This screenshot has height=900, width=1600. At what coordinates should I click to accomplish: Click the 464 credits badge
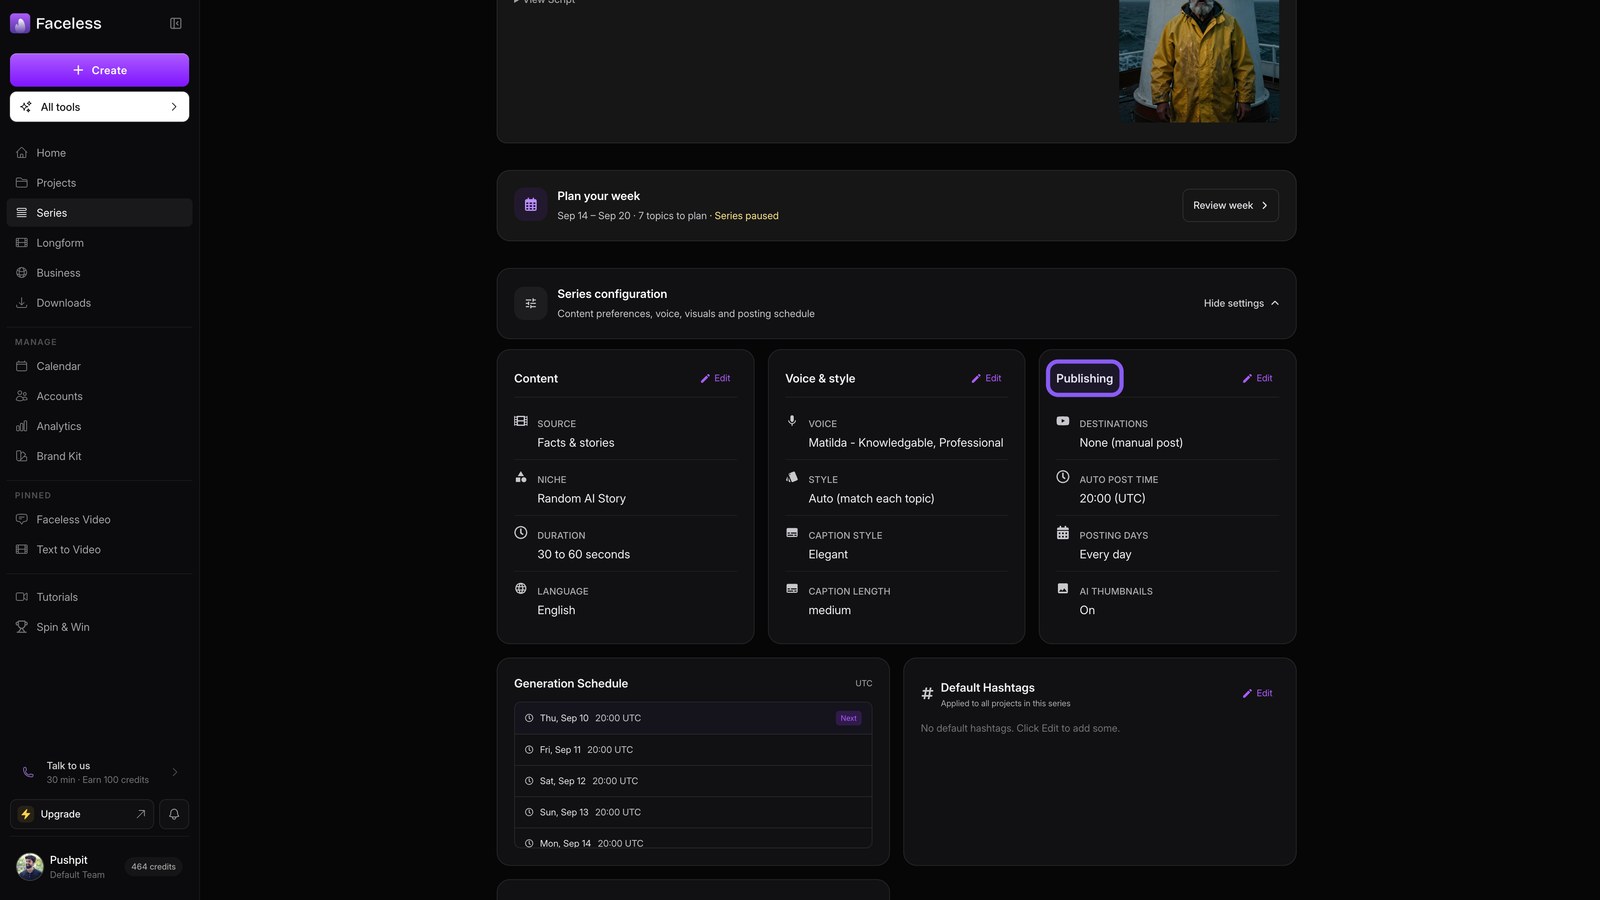(153, 867)
